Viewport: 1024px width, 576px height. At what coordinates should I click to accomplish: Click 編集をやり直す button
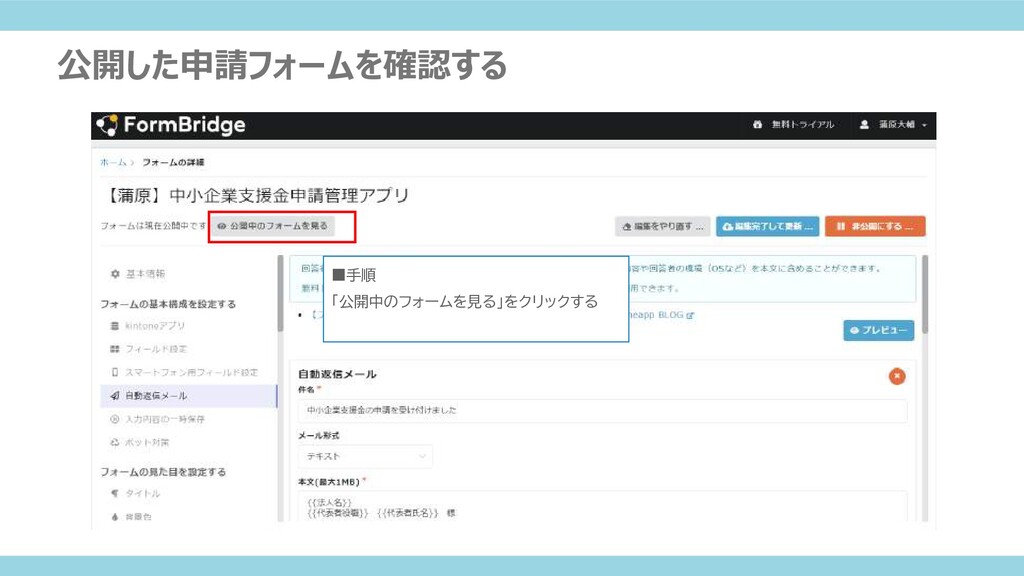pos(662,227)
